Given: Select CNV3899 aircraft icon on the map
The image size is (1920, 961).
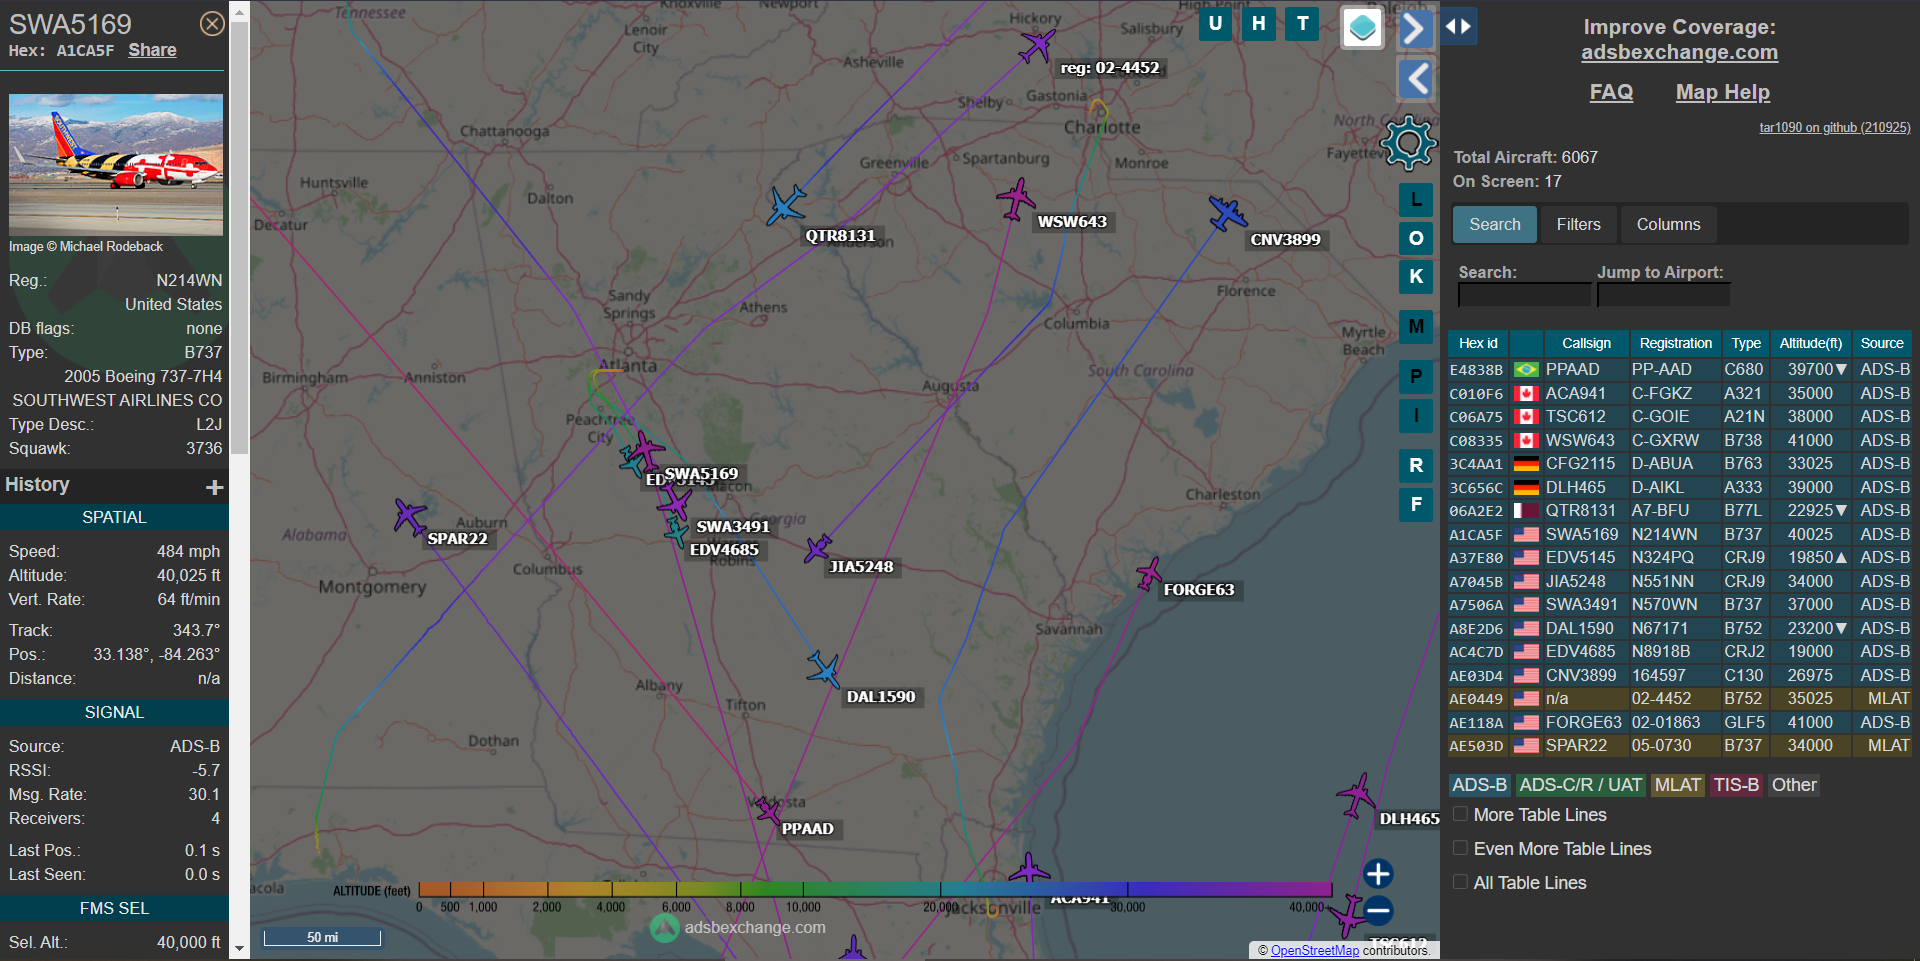Looking at the screenshot, I should (1227, 213).
